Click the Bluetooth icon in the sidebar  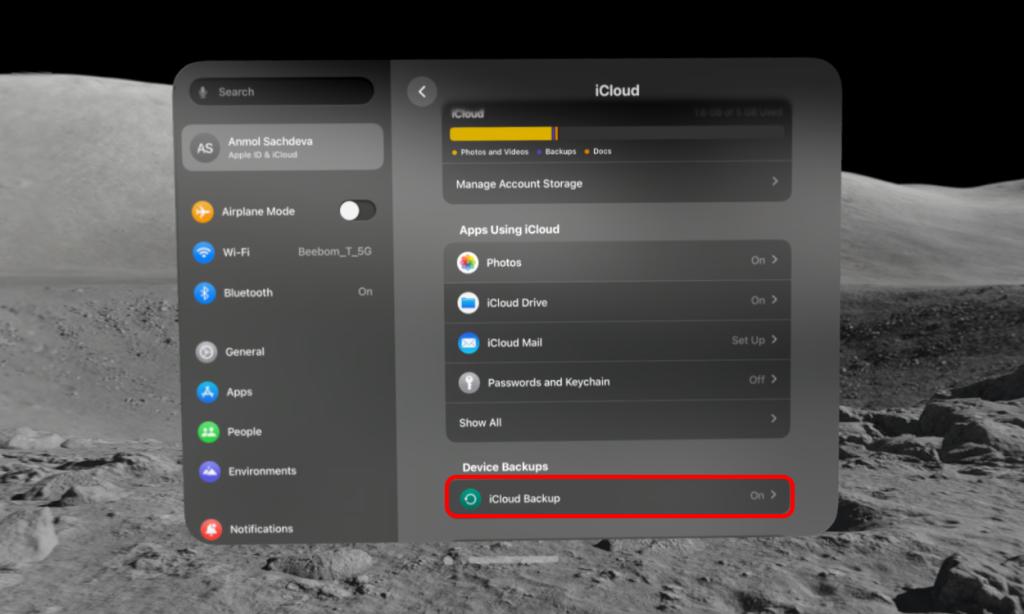[204, 293]
